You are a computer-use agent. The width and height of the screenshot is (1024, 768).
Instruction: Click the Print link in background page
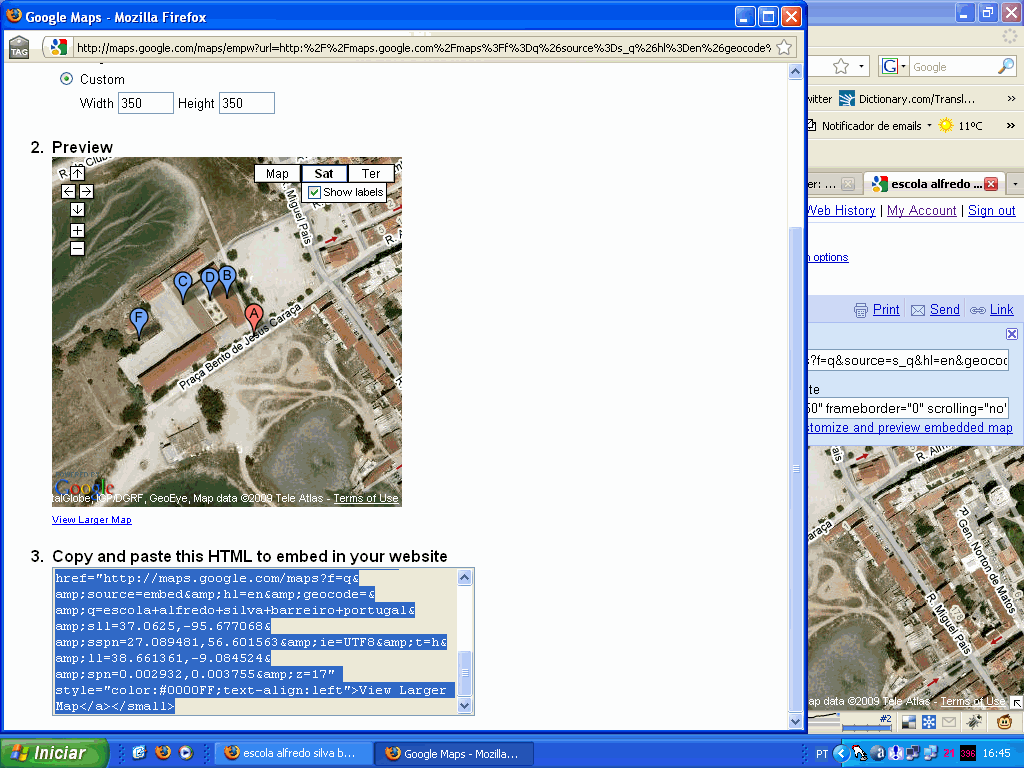886,310
